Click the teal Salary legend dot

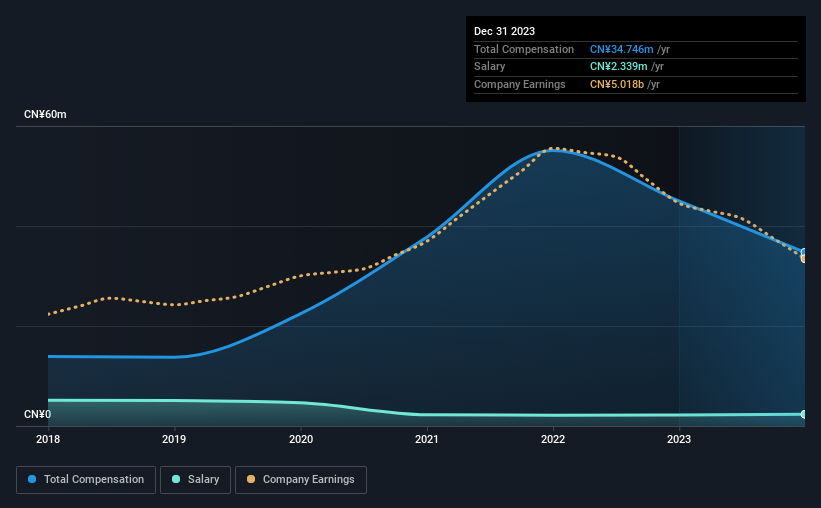click(176, 479)
